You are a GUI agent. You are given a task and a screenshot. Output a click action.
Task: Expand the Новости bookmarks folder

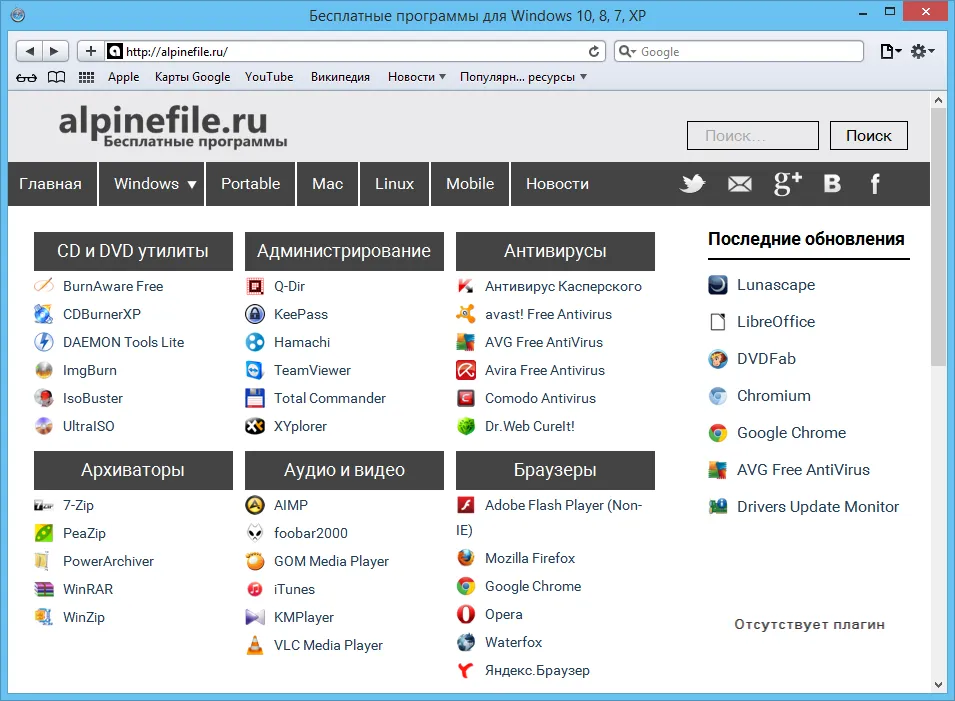417,77
